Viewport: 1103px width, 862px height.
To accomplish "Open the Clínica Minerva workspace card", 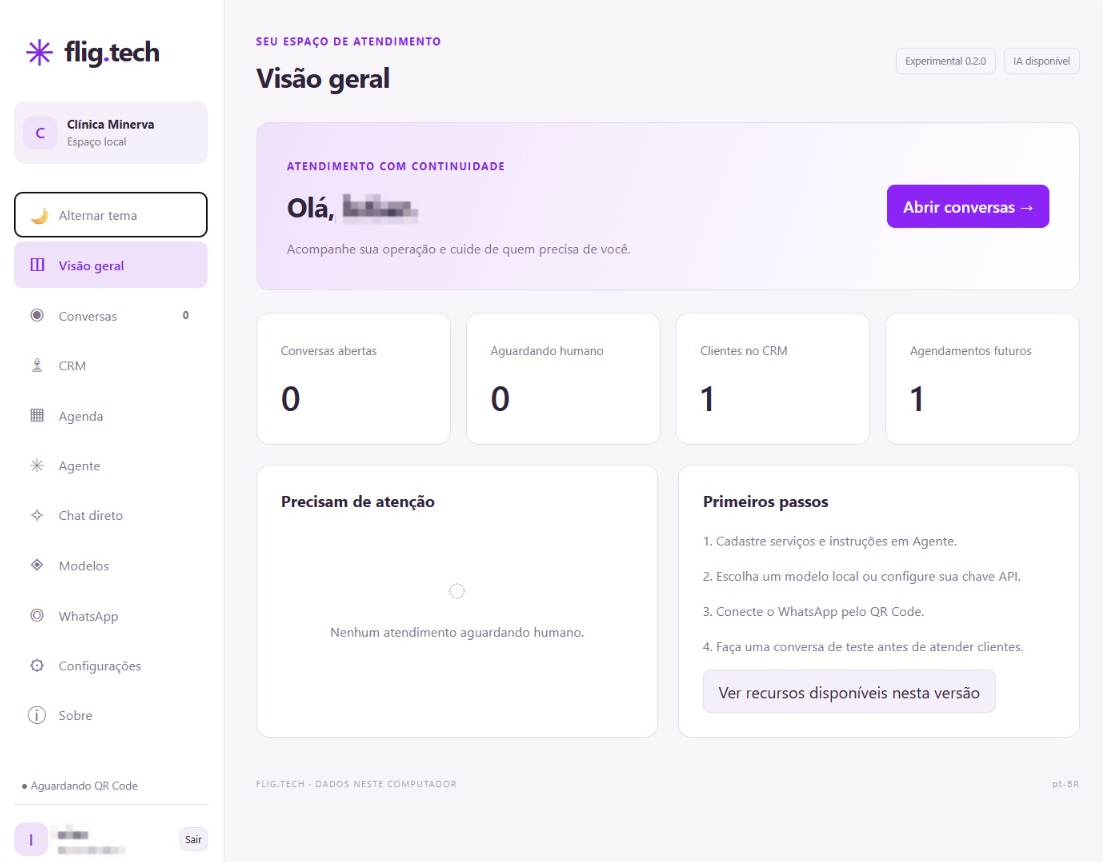I will pos(110,133).
